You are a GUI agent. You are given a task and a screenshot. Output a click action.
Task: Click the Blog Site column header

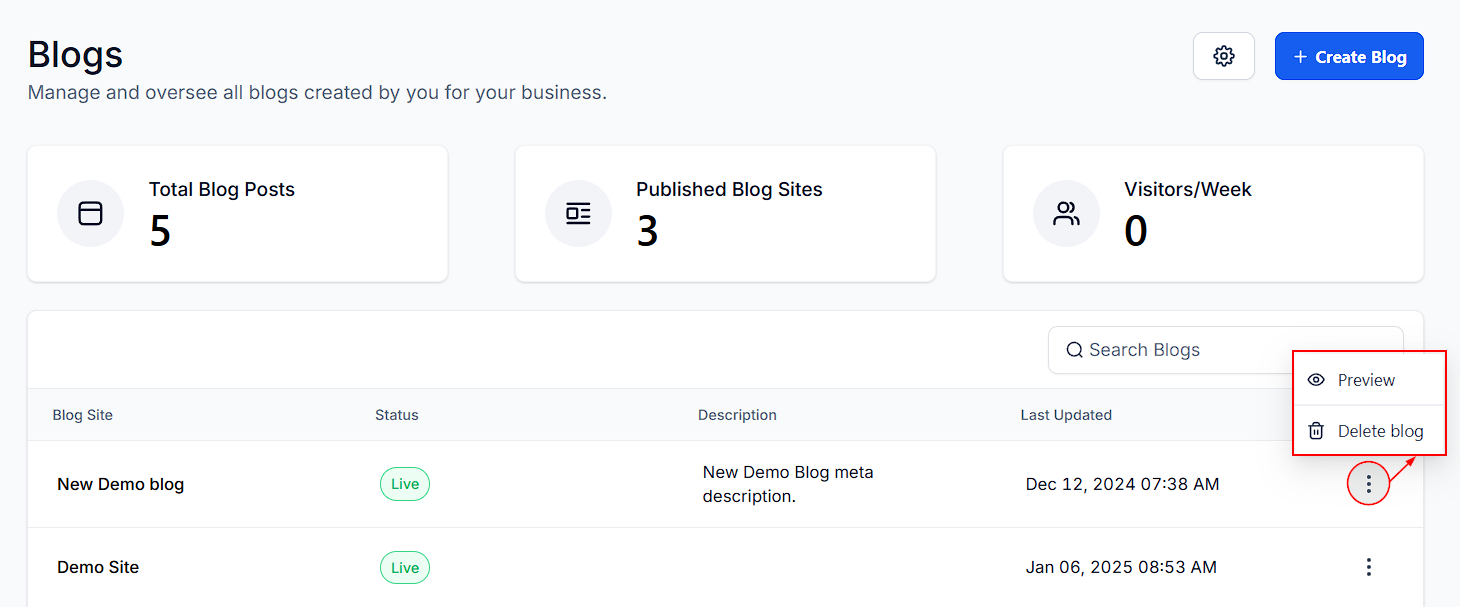pos(83,415)
